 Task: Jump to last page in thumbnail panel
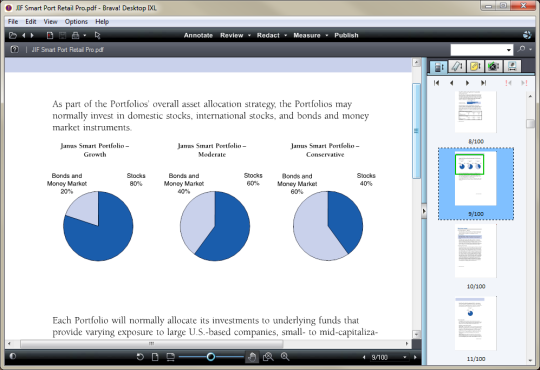(484, 83)
